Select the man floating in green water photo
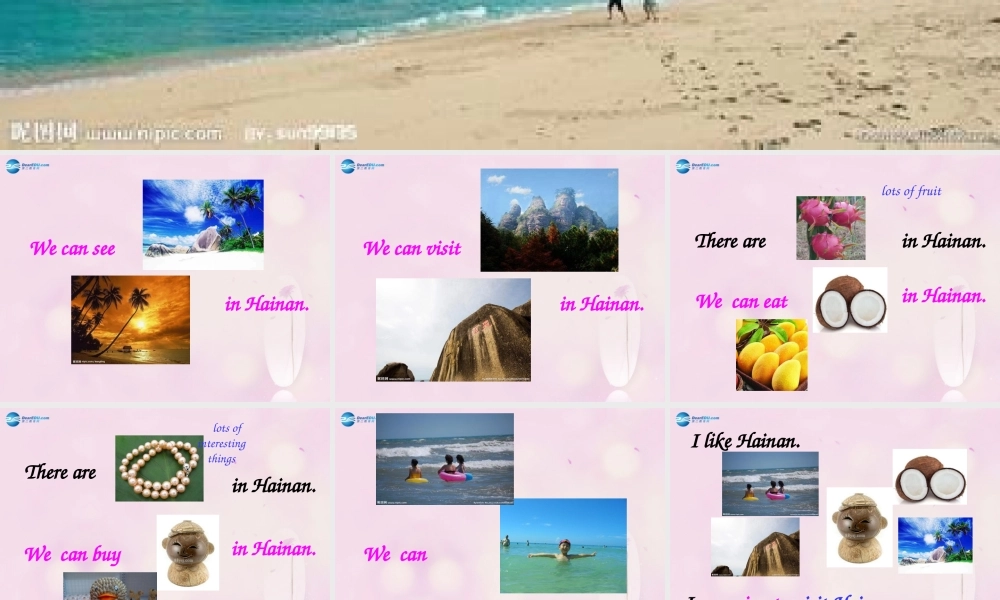Image resolution: width=1000 pixels, height=600 pixels. 563,546
